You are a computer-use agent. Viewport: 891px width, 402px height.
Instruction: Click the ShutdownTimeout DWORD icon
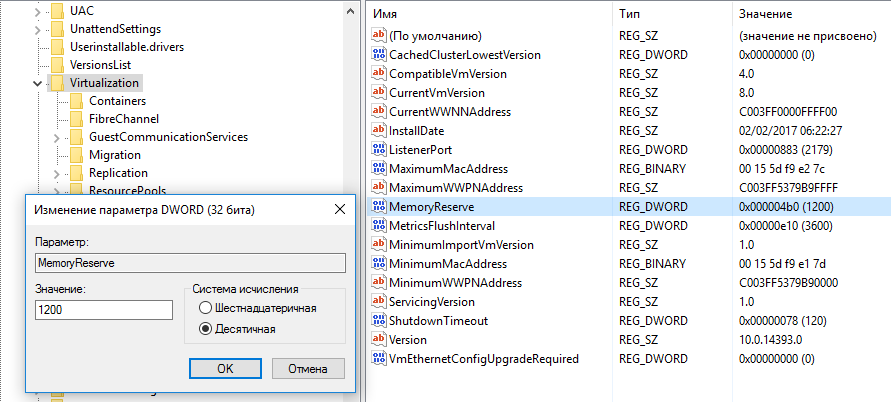378,320
